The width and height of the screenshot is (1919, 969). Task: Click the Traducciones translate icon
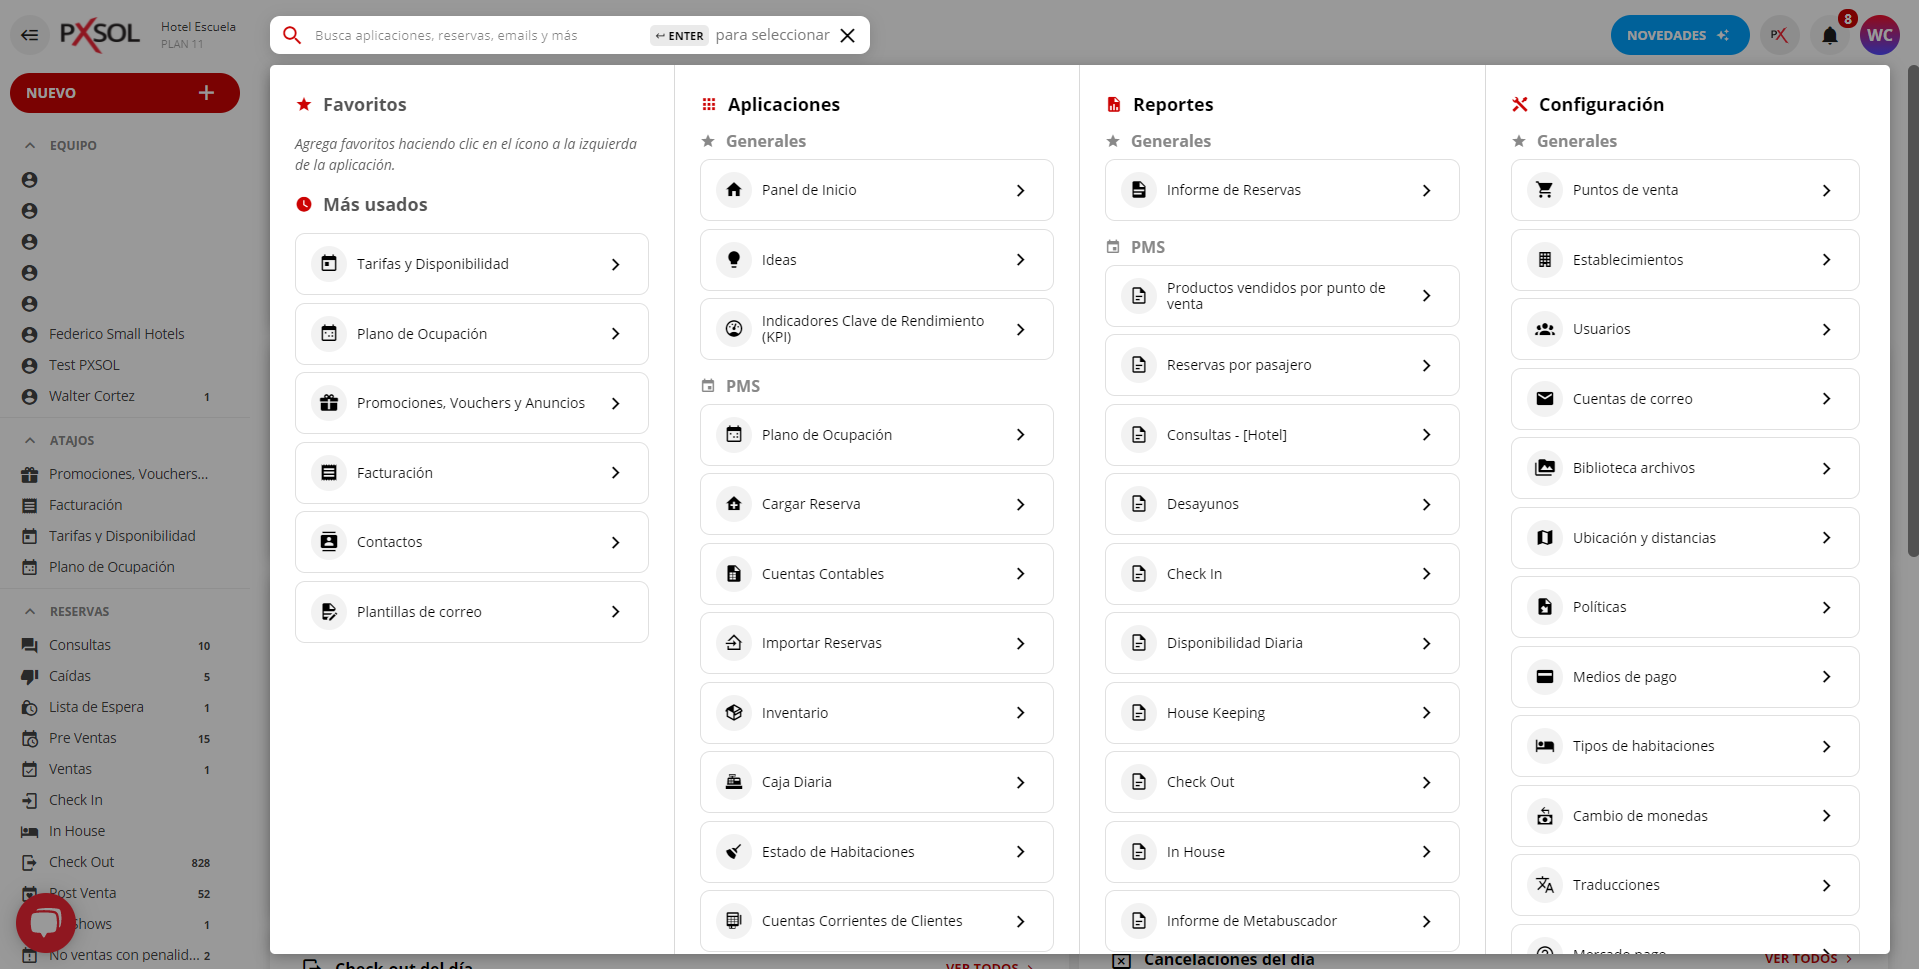tap(1544, 885)
